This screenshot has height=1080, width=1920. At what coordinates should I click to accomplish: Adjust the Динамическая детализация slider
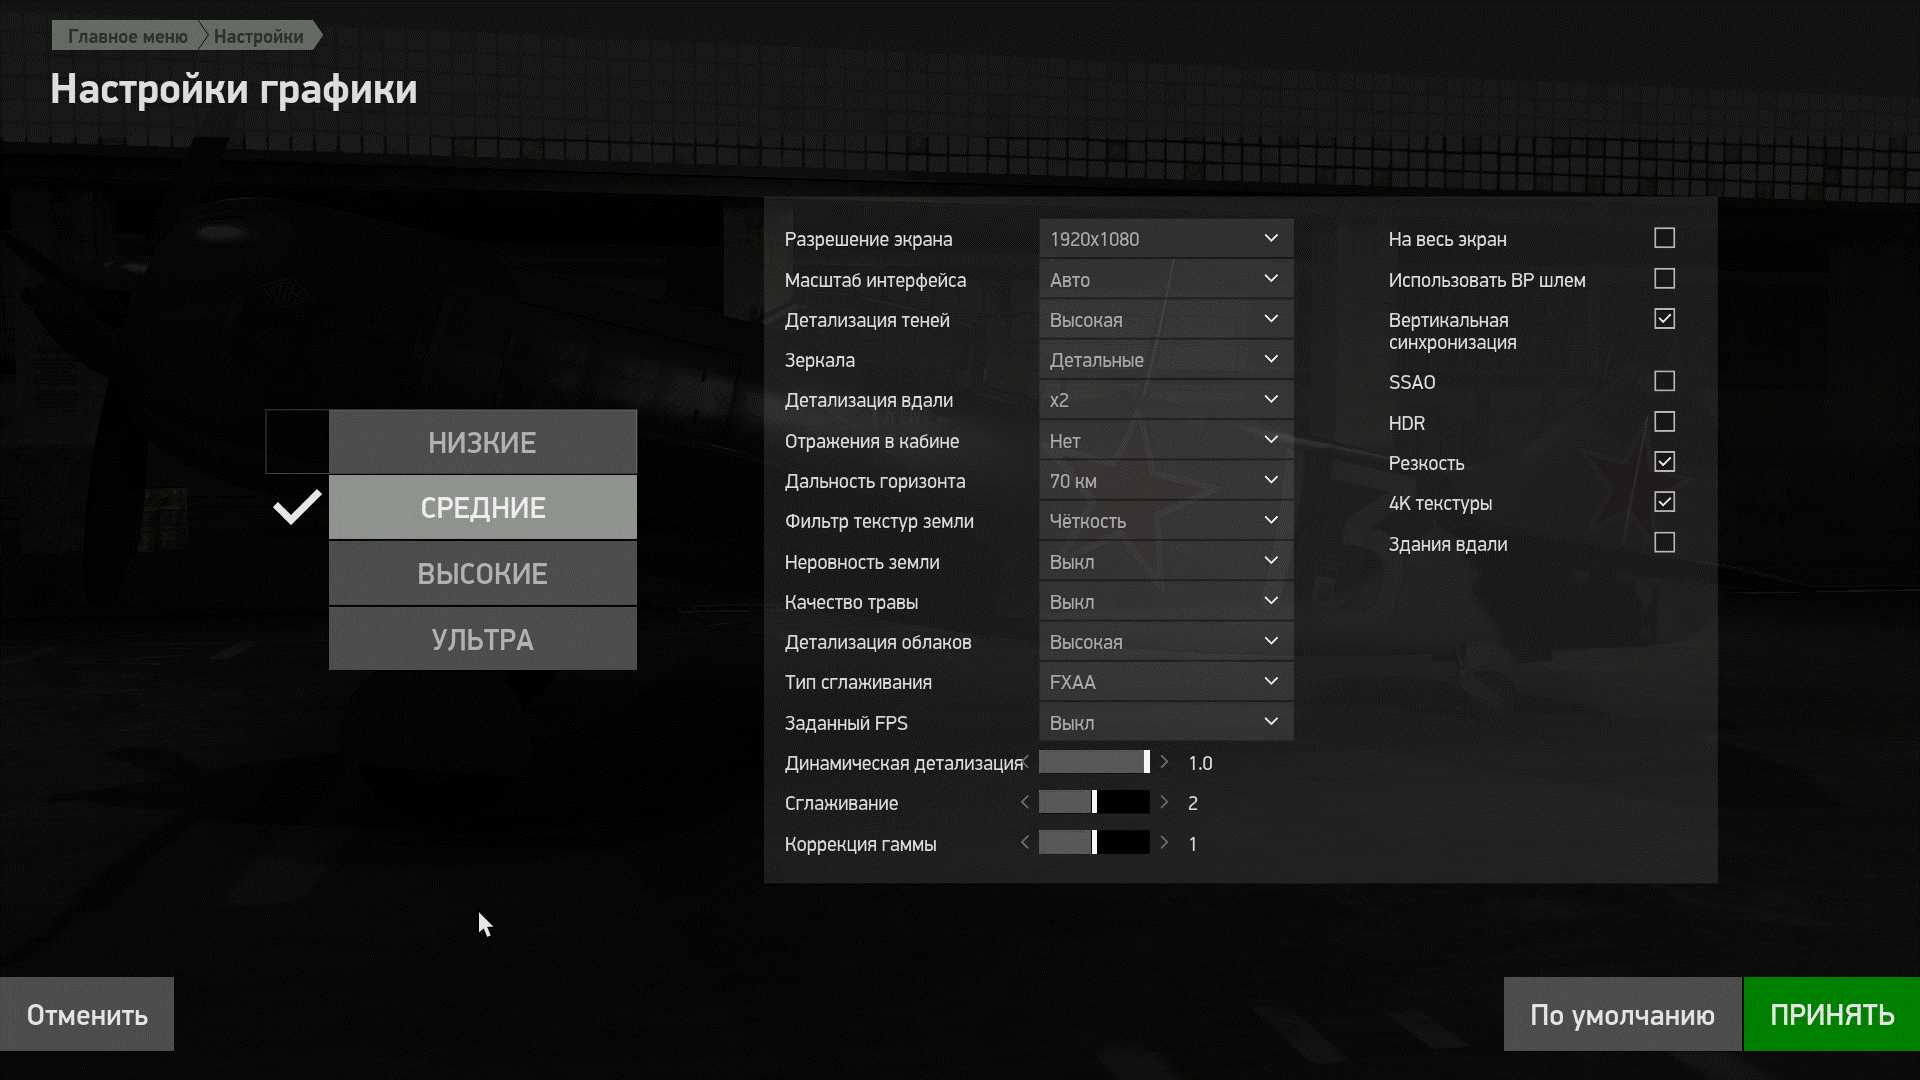1094,762
